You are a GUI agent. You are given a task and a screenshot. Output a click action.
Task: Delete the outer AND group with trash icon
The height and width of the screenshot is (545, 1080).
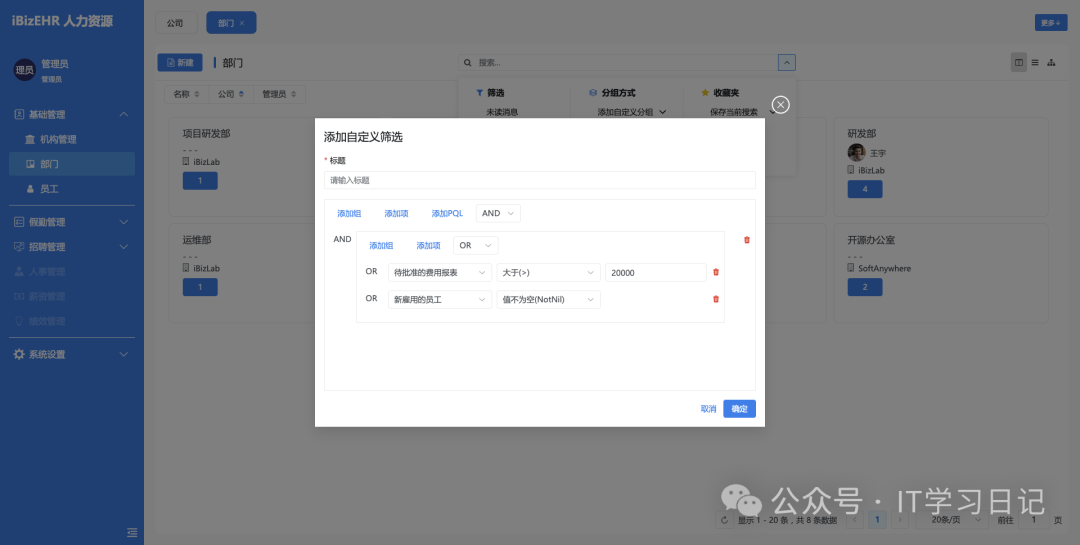coord(746,240)
